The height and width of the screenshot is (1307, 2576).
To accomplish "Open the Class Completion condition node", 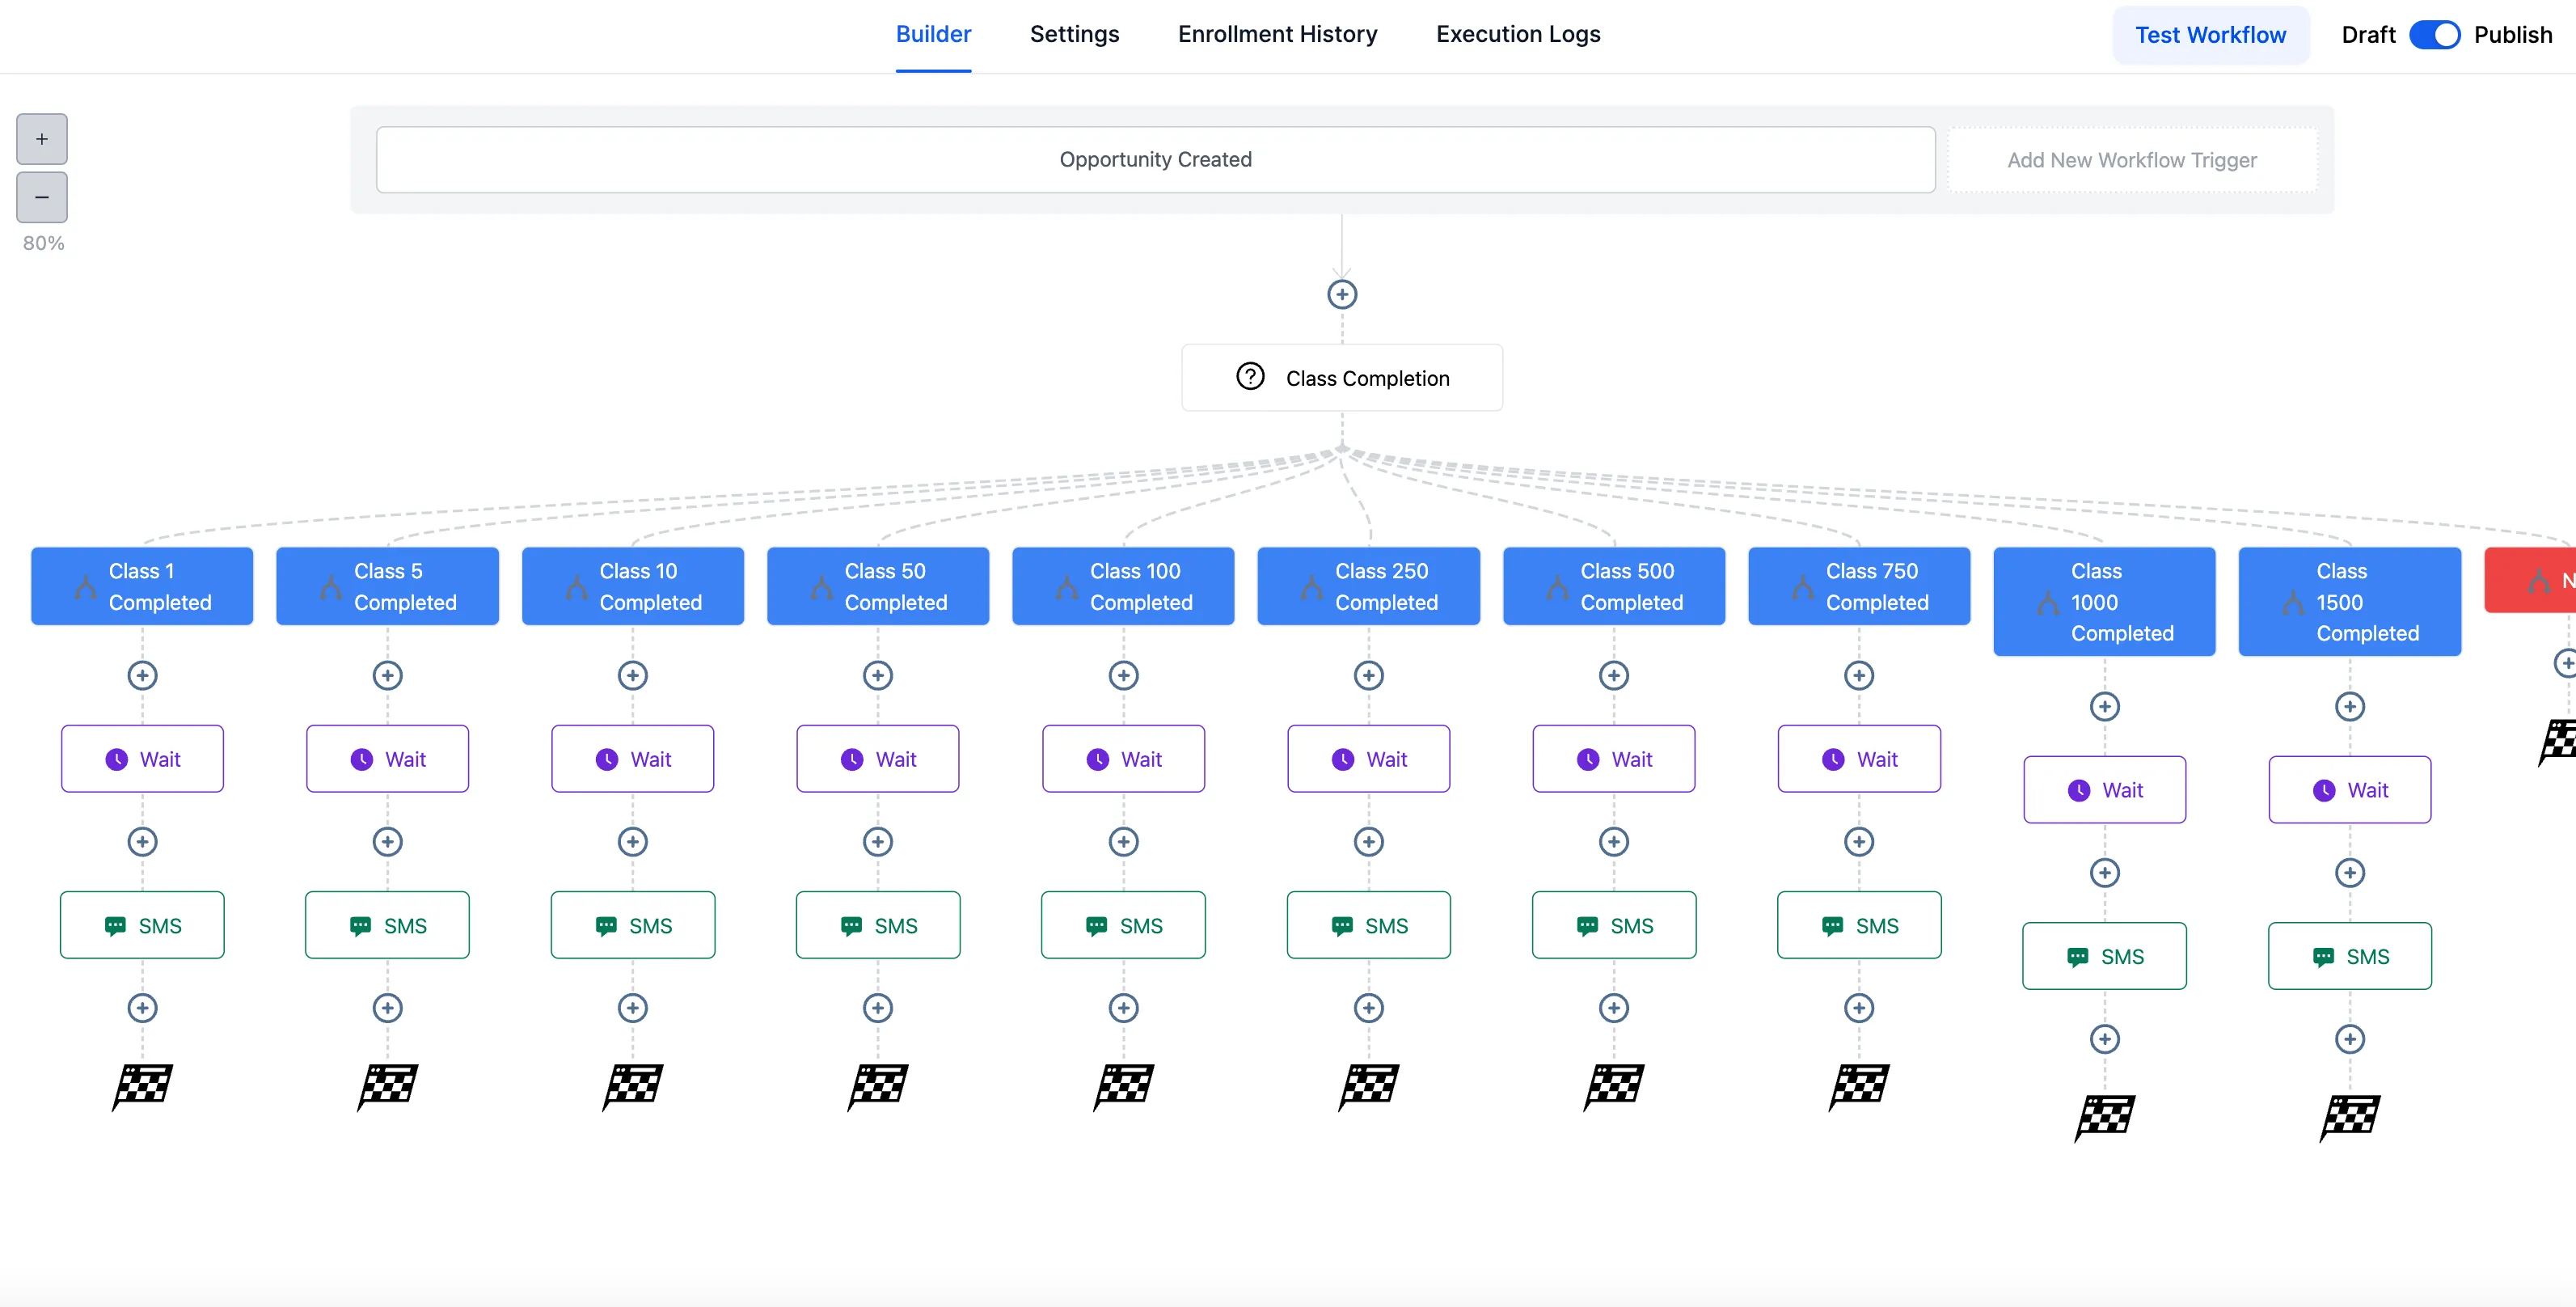I will (x=1342, y=377).
